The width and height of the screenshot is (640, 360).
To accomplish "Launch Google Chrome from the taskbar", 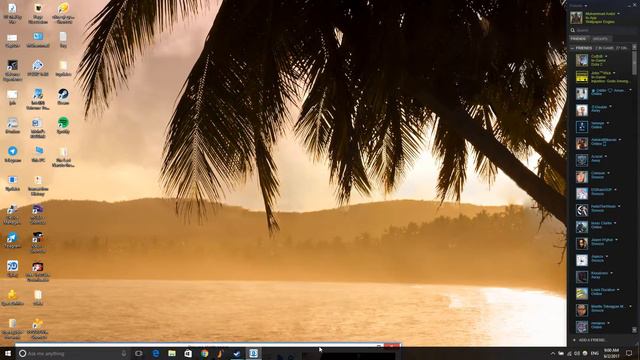I will tap(204, 353).
